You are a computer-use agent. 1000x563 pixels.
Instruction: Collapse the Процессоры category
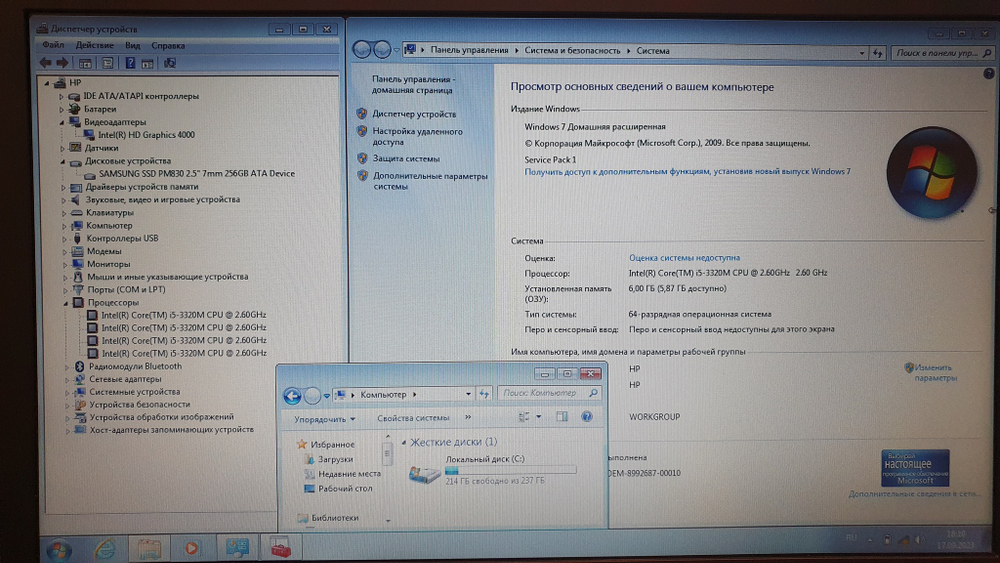point(66,303)
